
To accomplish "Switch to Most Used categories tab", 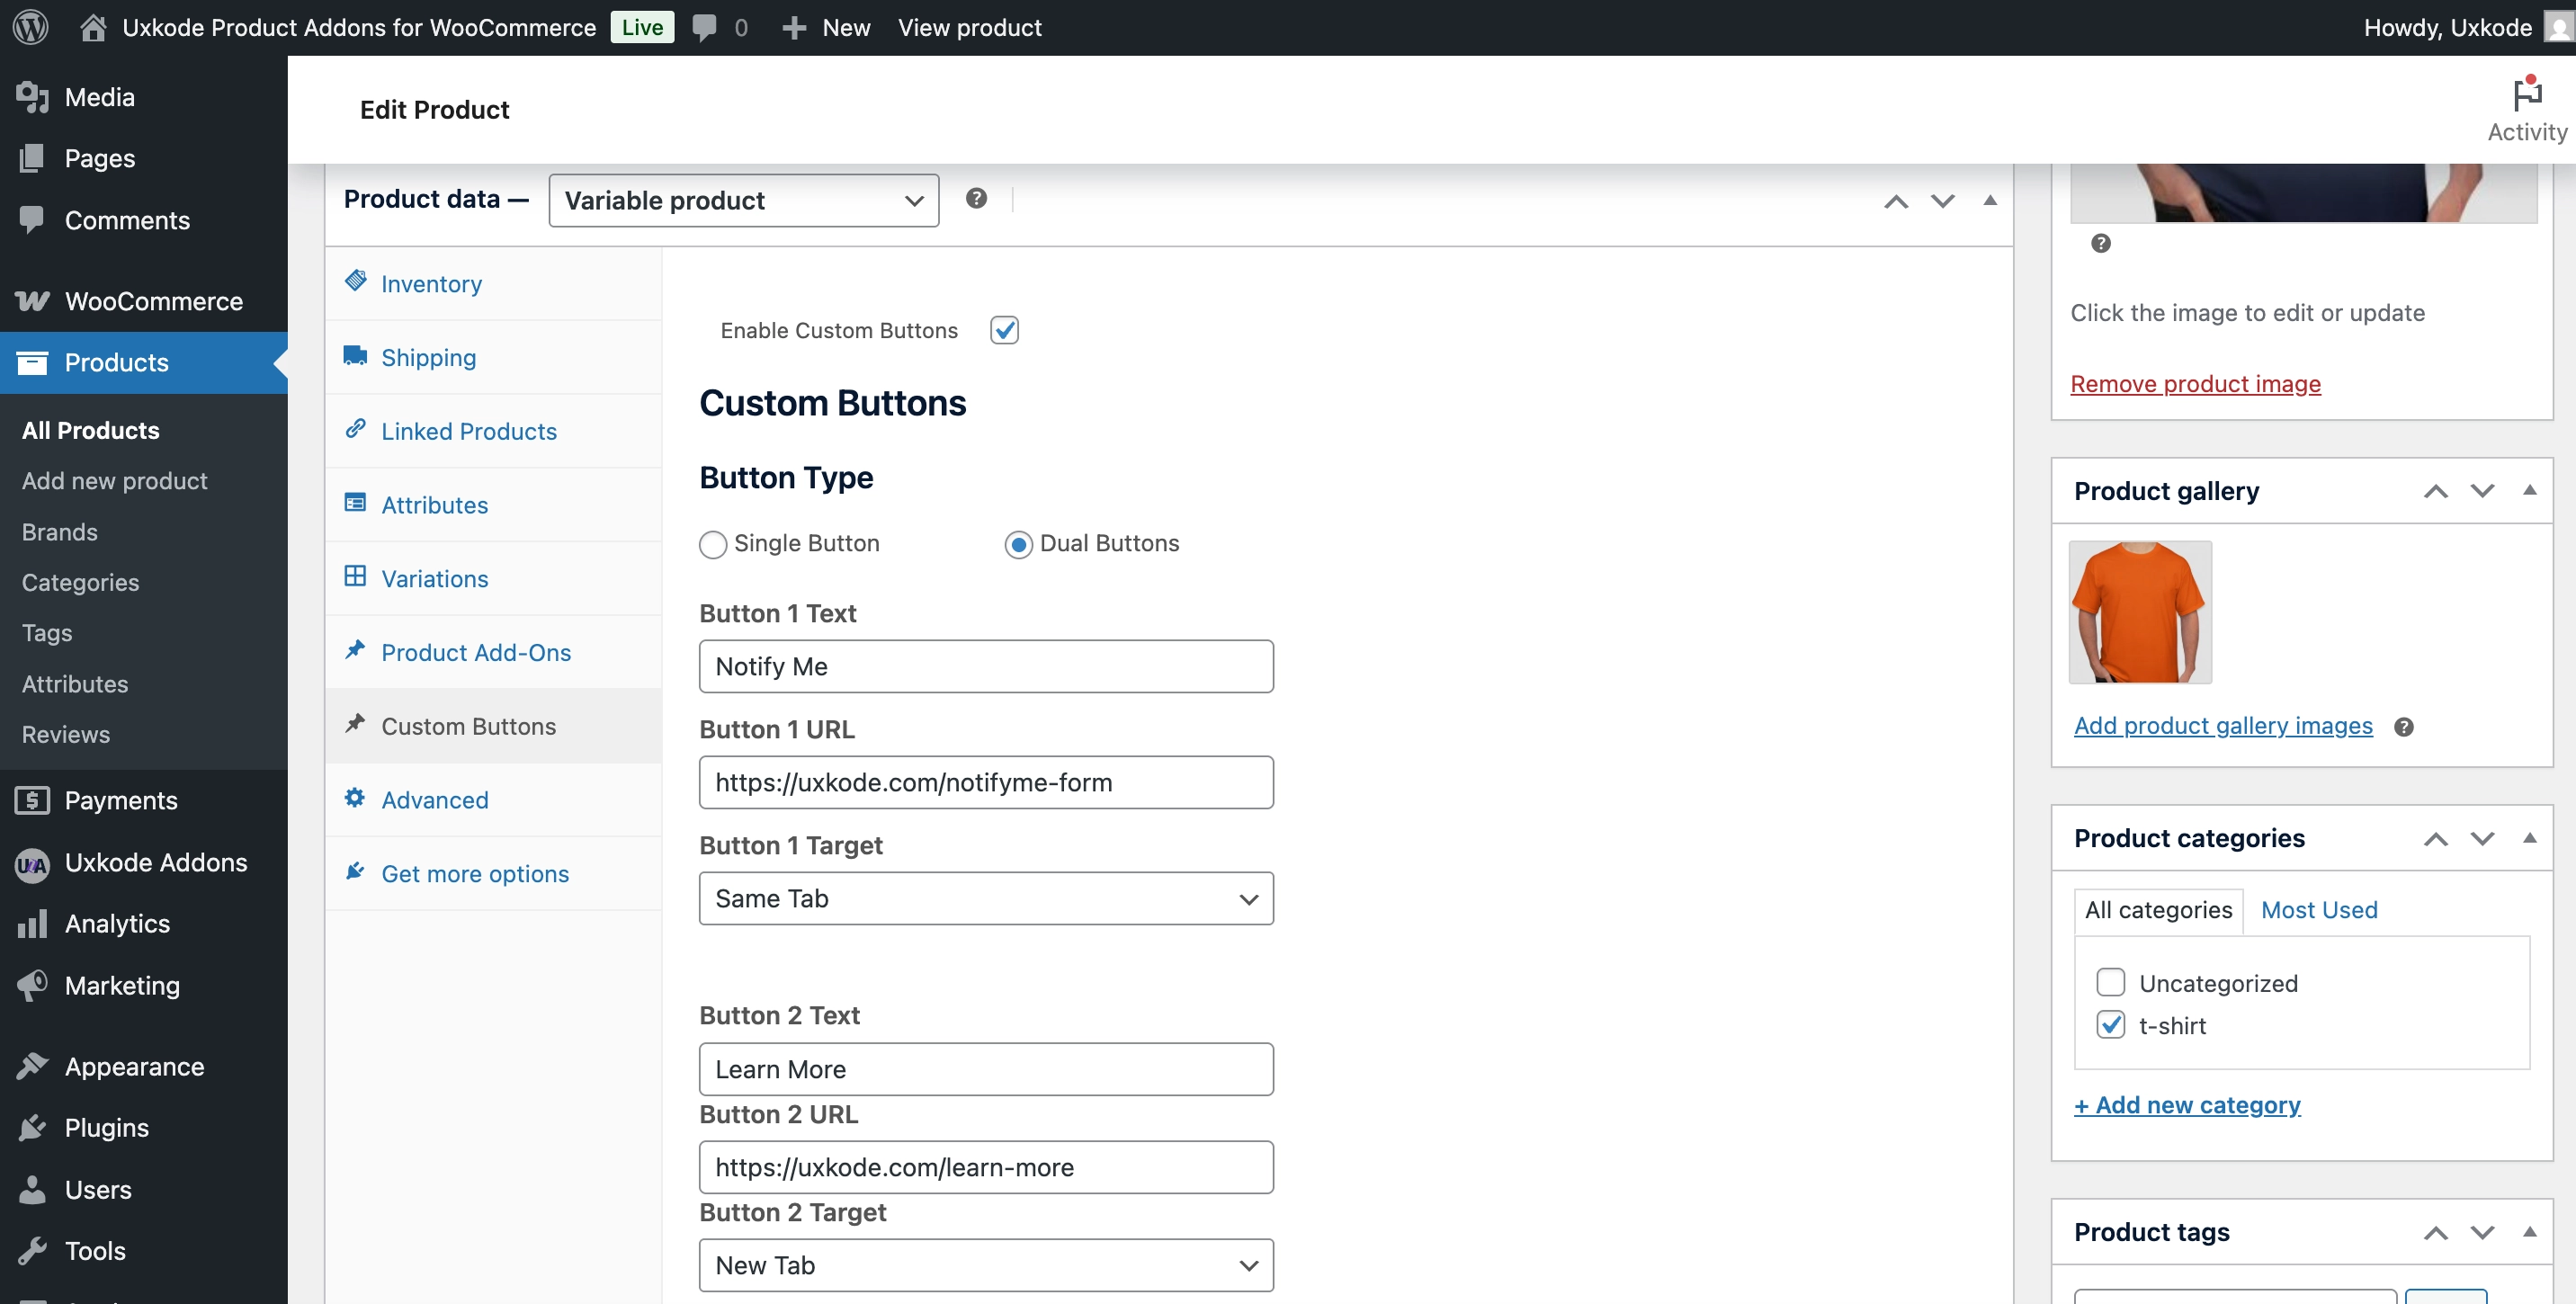I will pos(2318,909).
